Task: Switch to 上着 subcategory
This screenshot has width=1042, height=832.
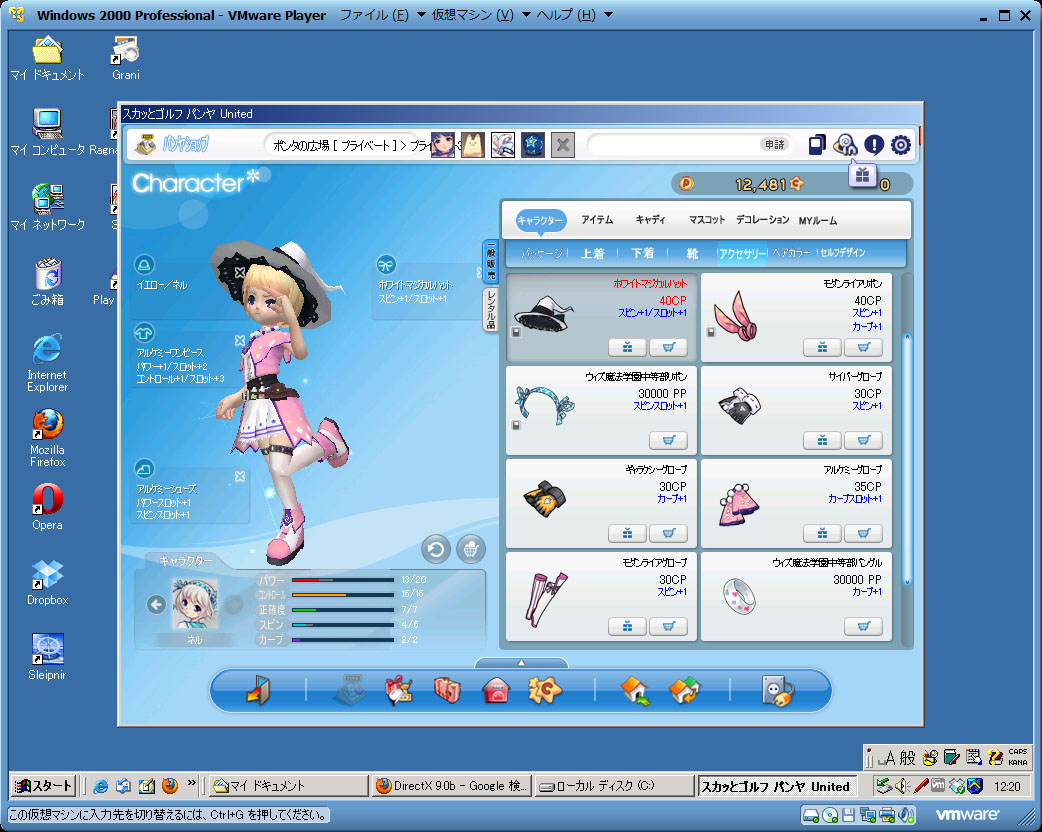Action: (592, 253)
